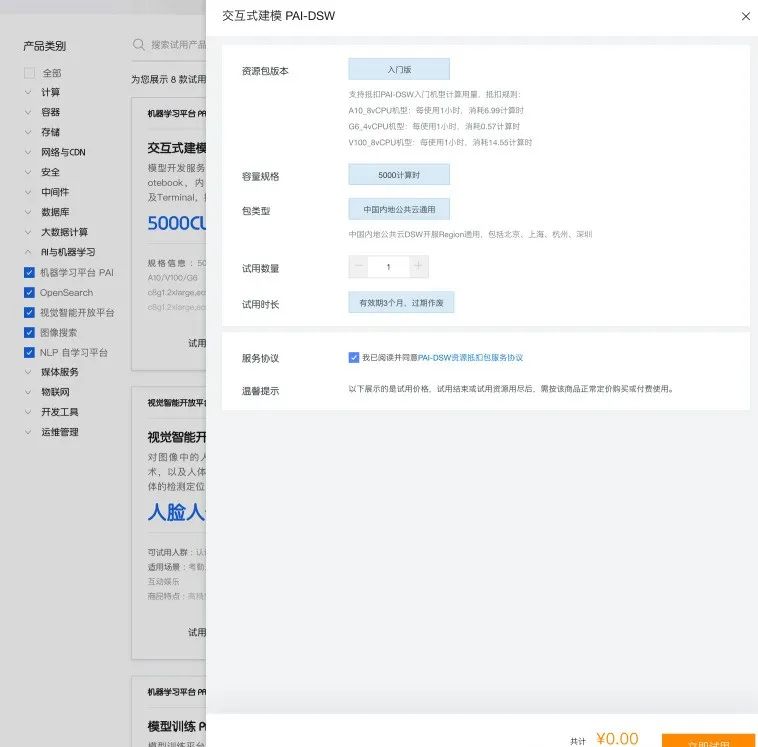Expand the 中间件 category

click(x=28, y=192)
